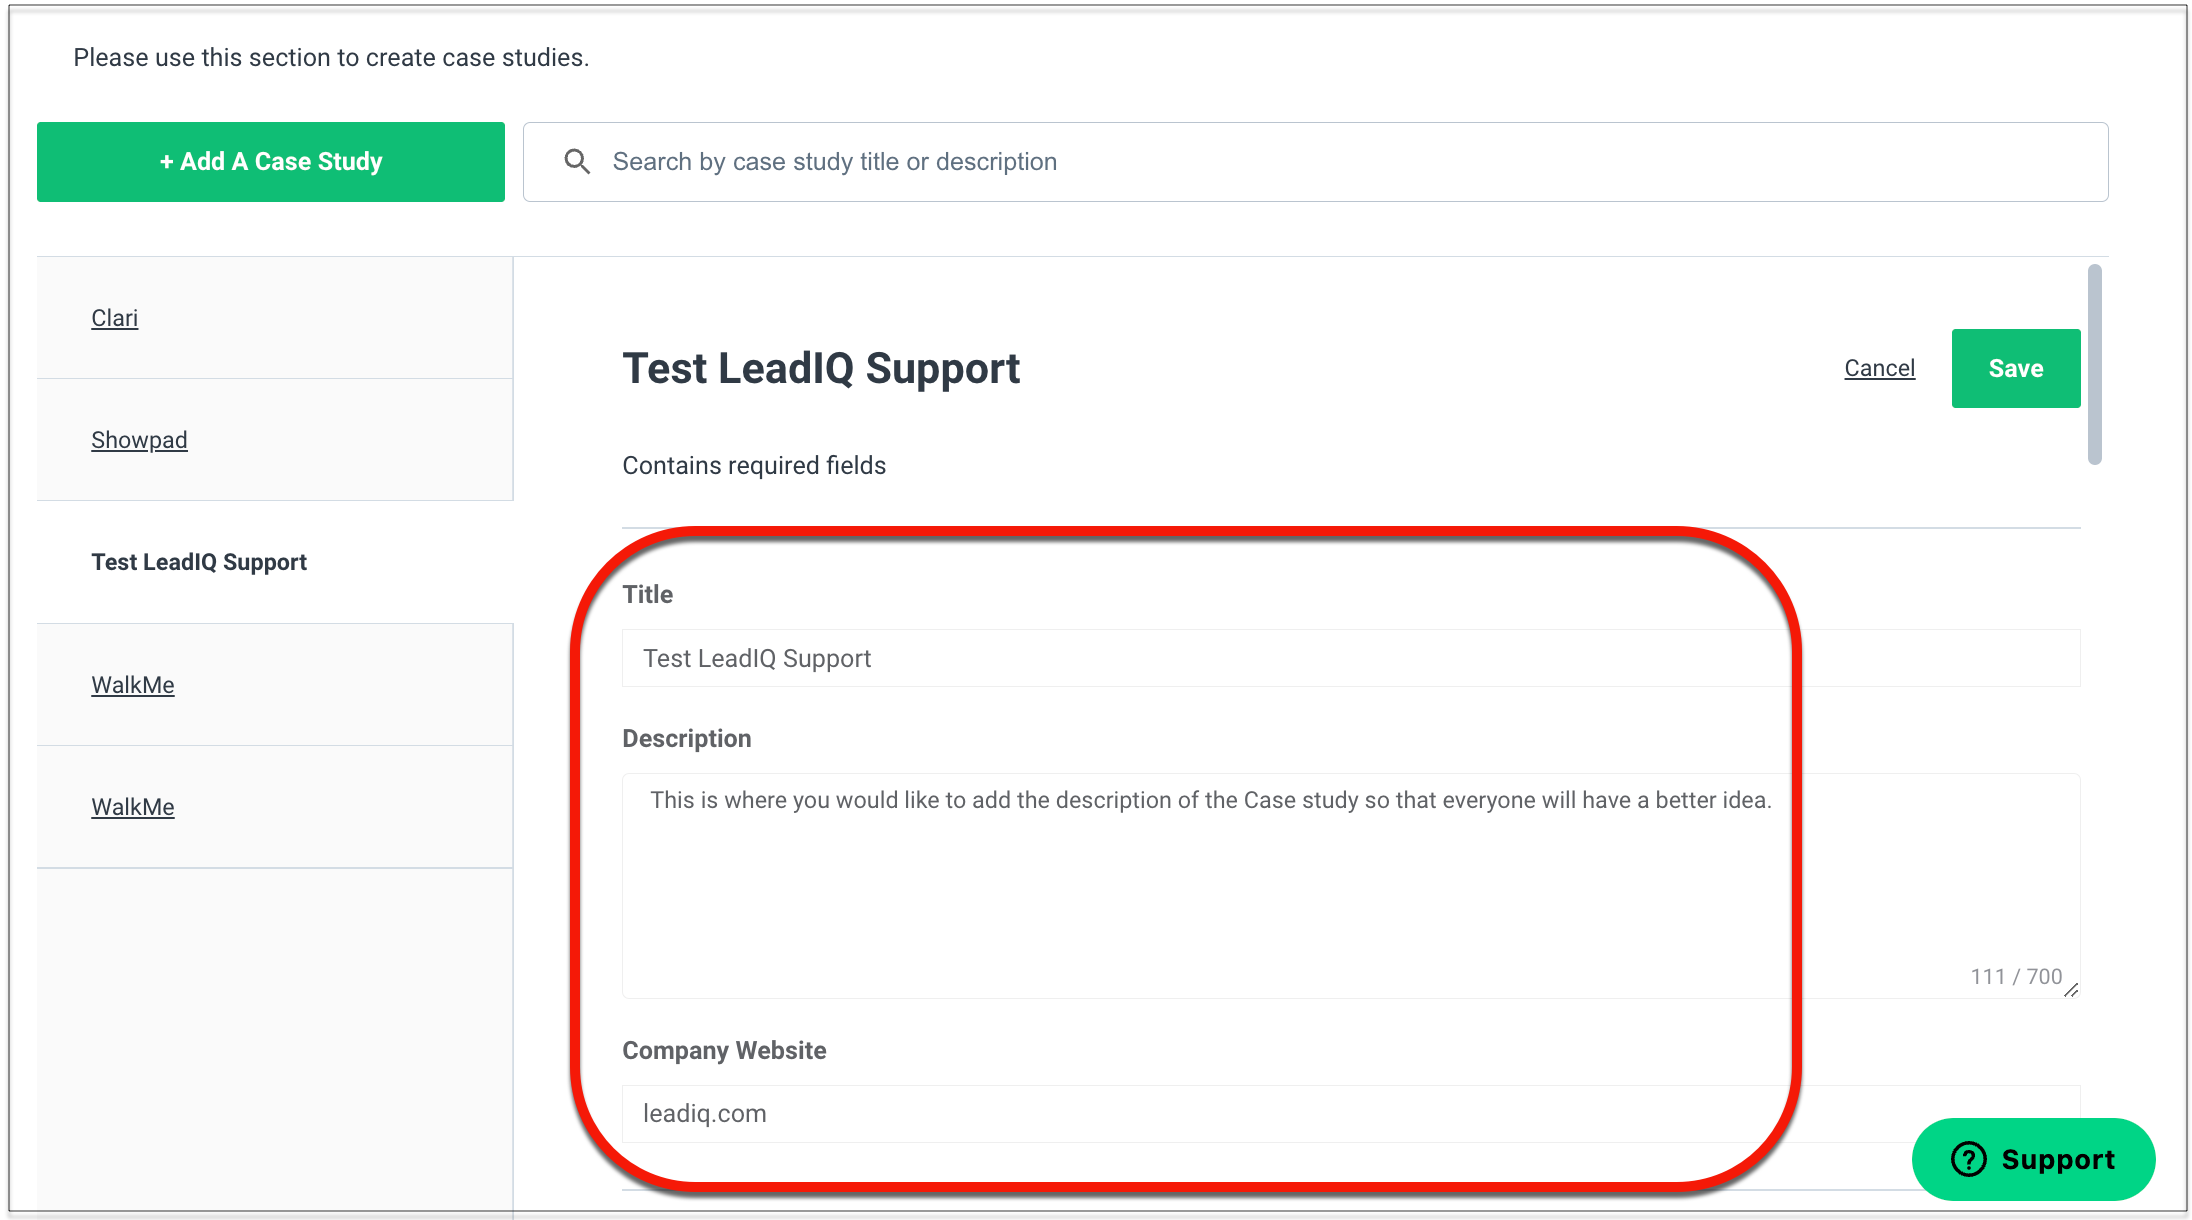Click into the Description text area

(x=1351, y=885)
